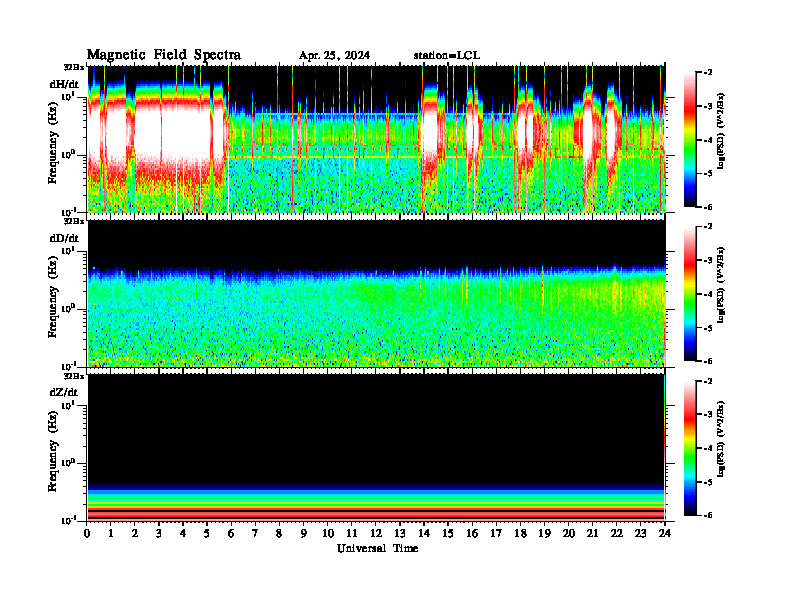Click the dD/dt panel label
Image resolution: width=792 pixels, height=612 pixels.
click(x=64, y=238)
